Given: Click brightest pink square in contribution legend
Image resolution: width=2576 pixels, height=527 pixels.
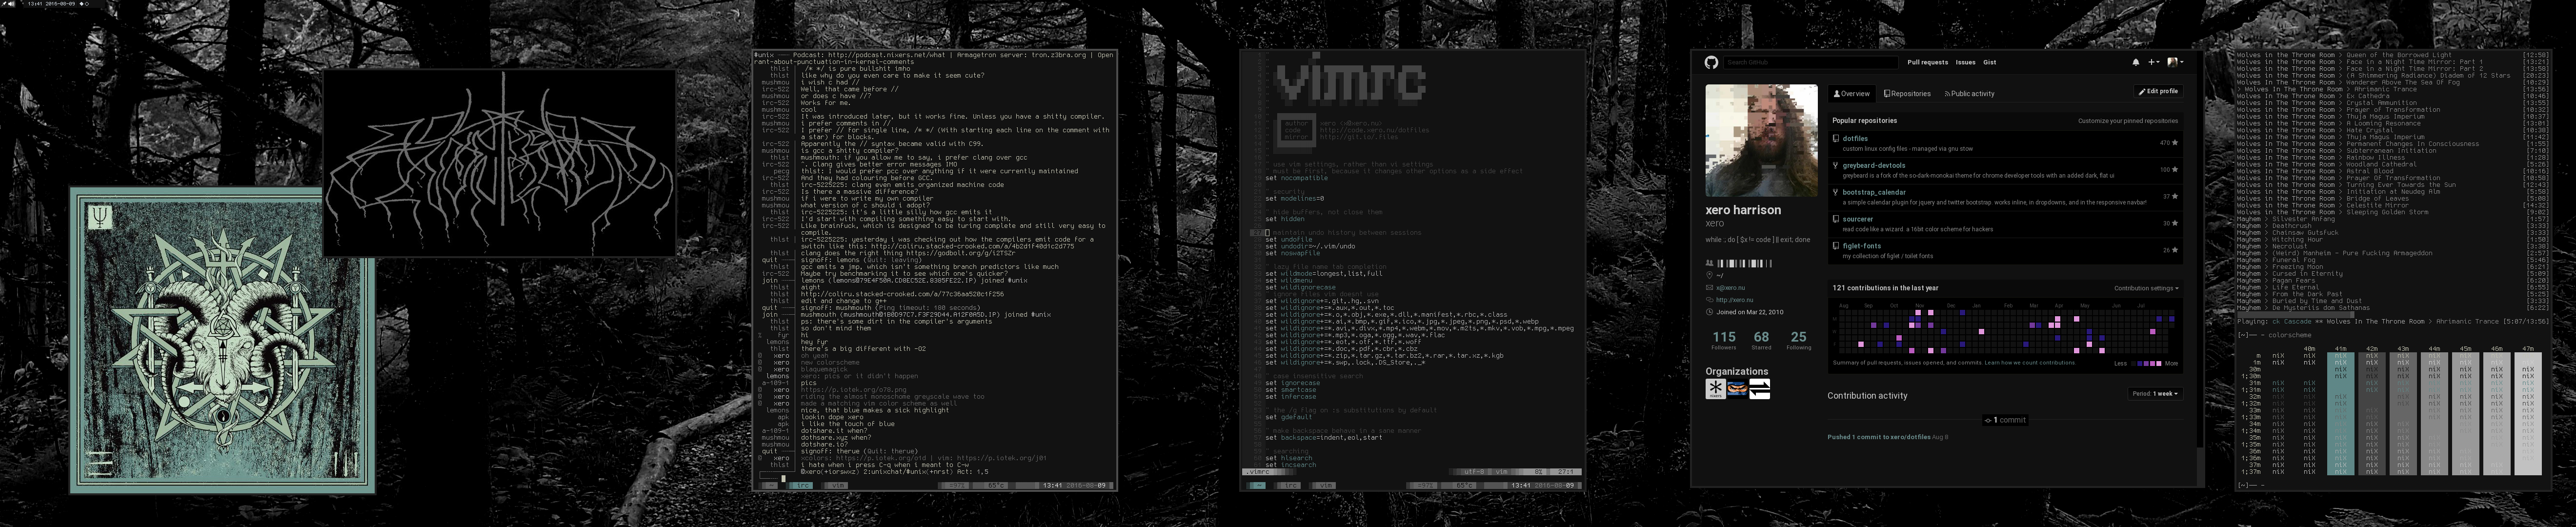Looking at the screenshot, I should [x=2159, y=364].
